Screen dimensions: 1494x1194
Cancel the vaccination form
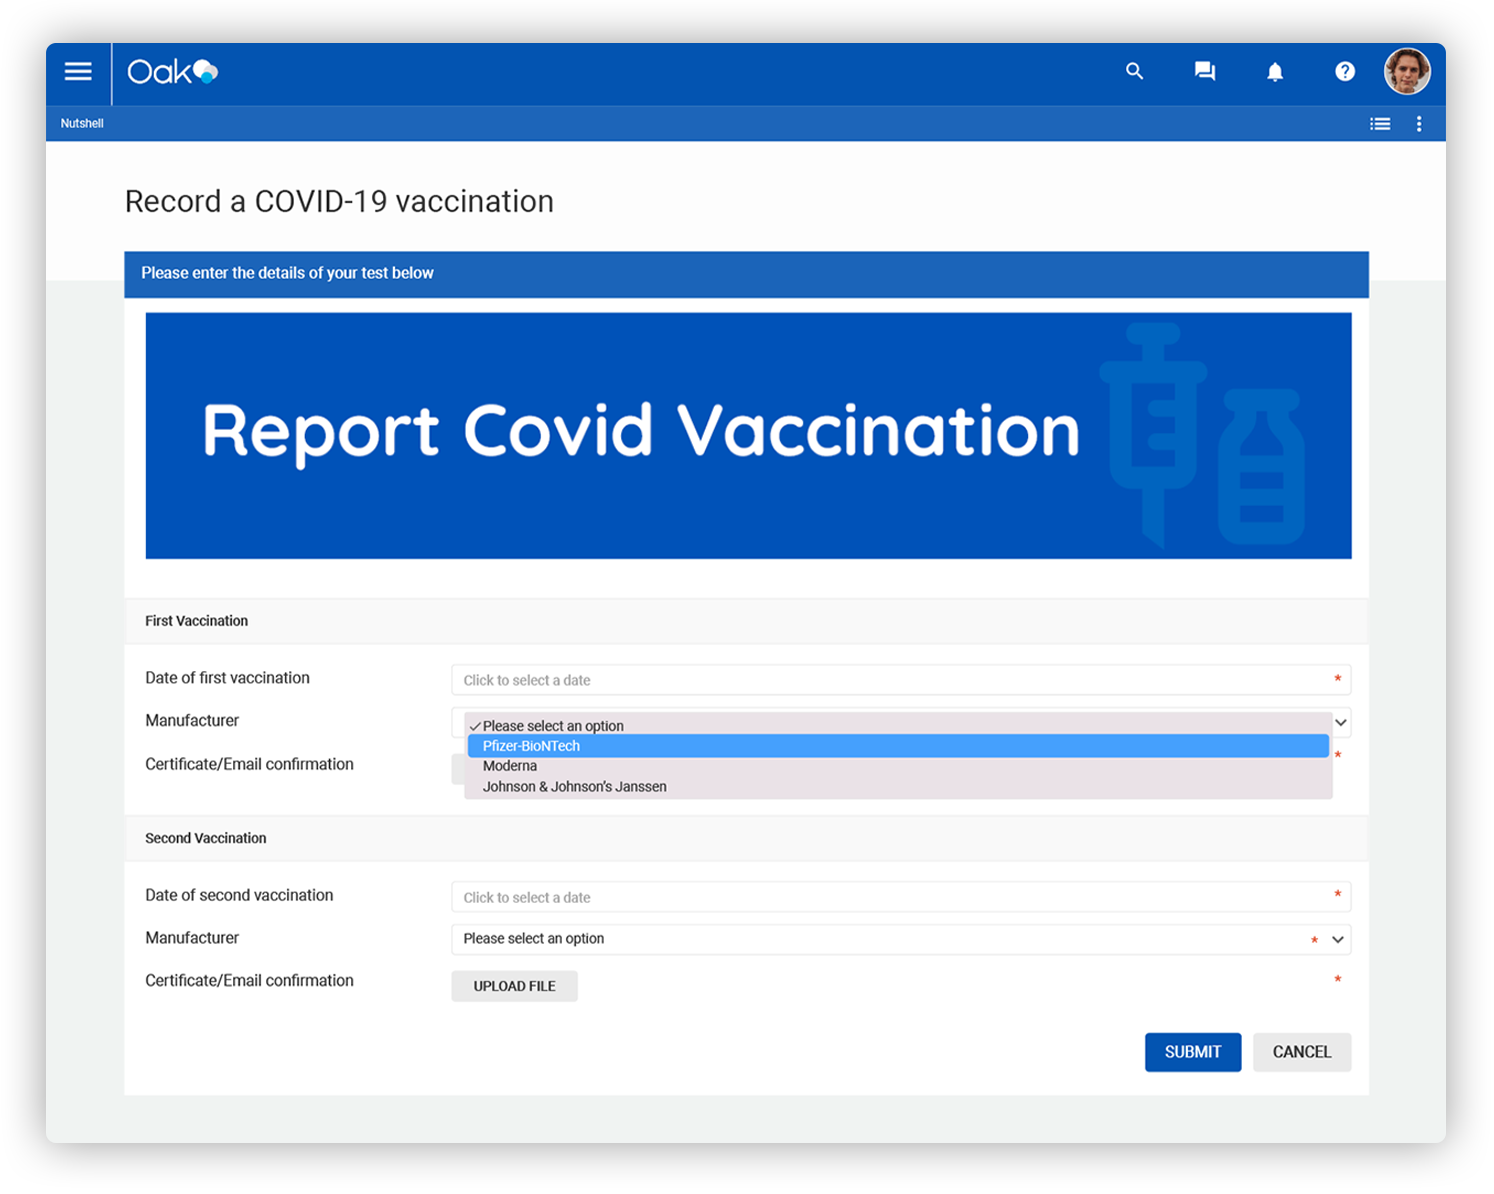click(1301, 1052)
